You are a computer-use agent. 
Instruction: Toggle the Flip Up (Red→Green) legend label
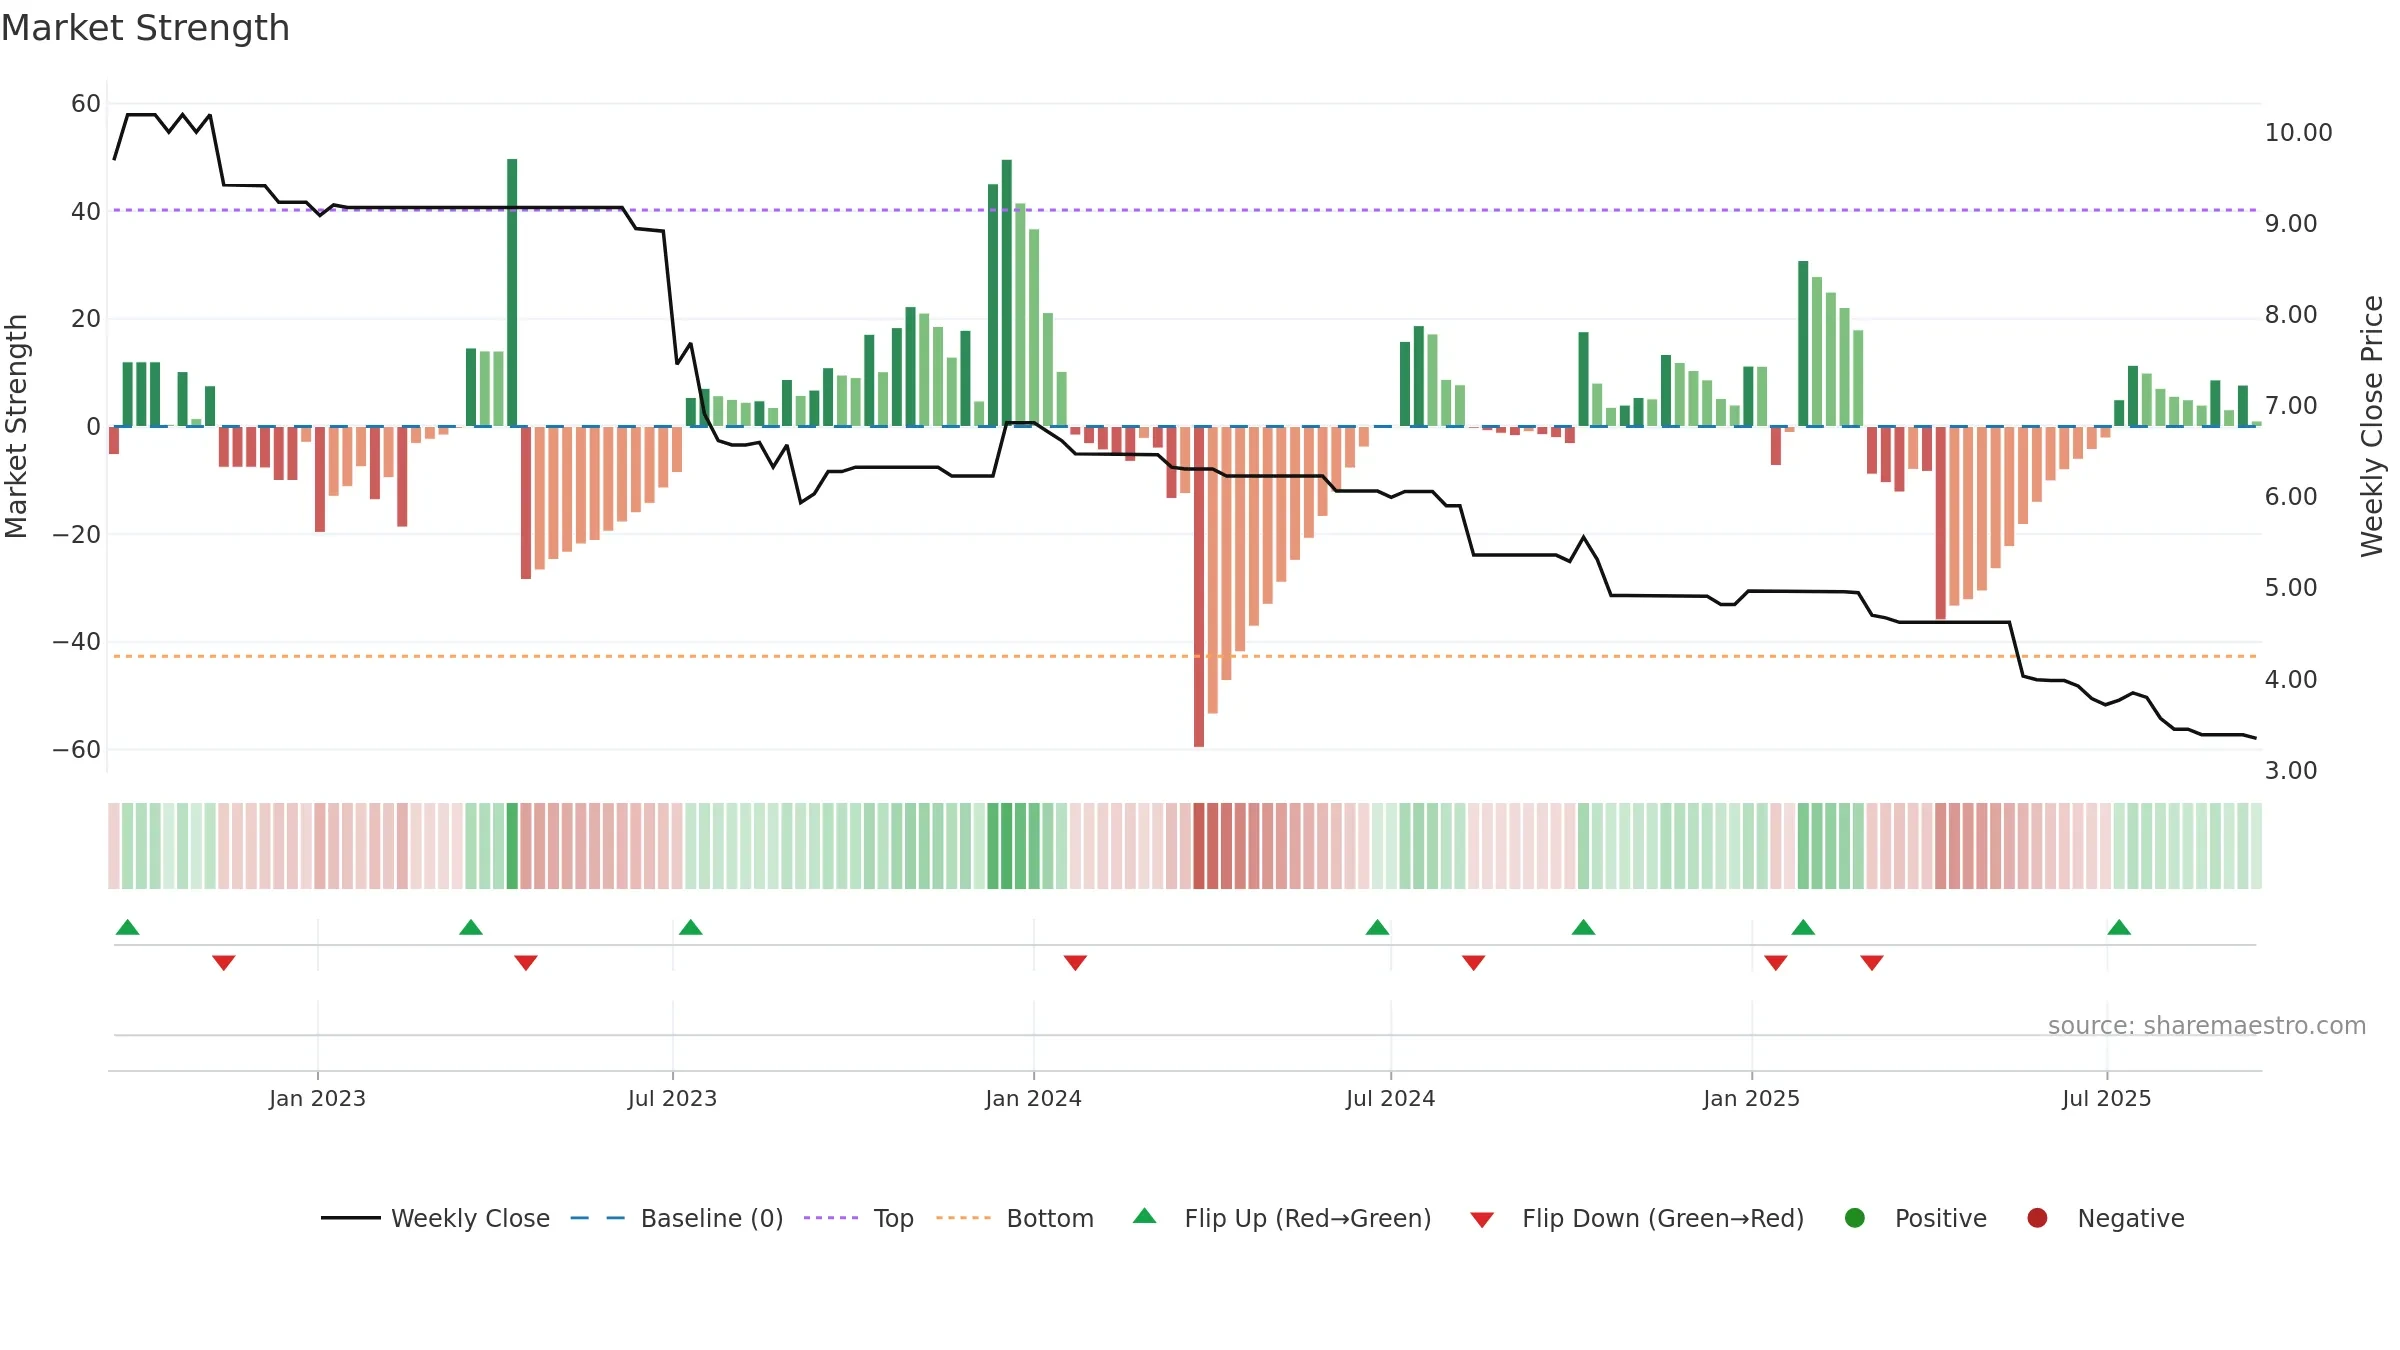(x=1308, y=1218)
